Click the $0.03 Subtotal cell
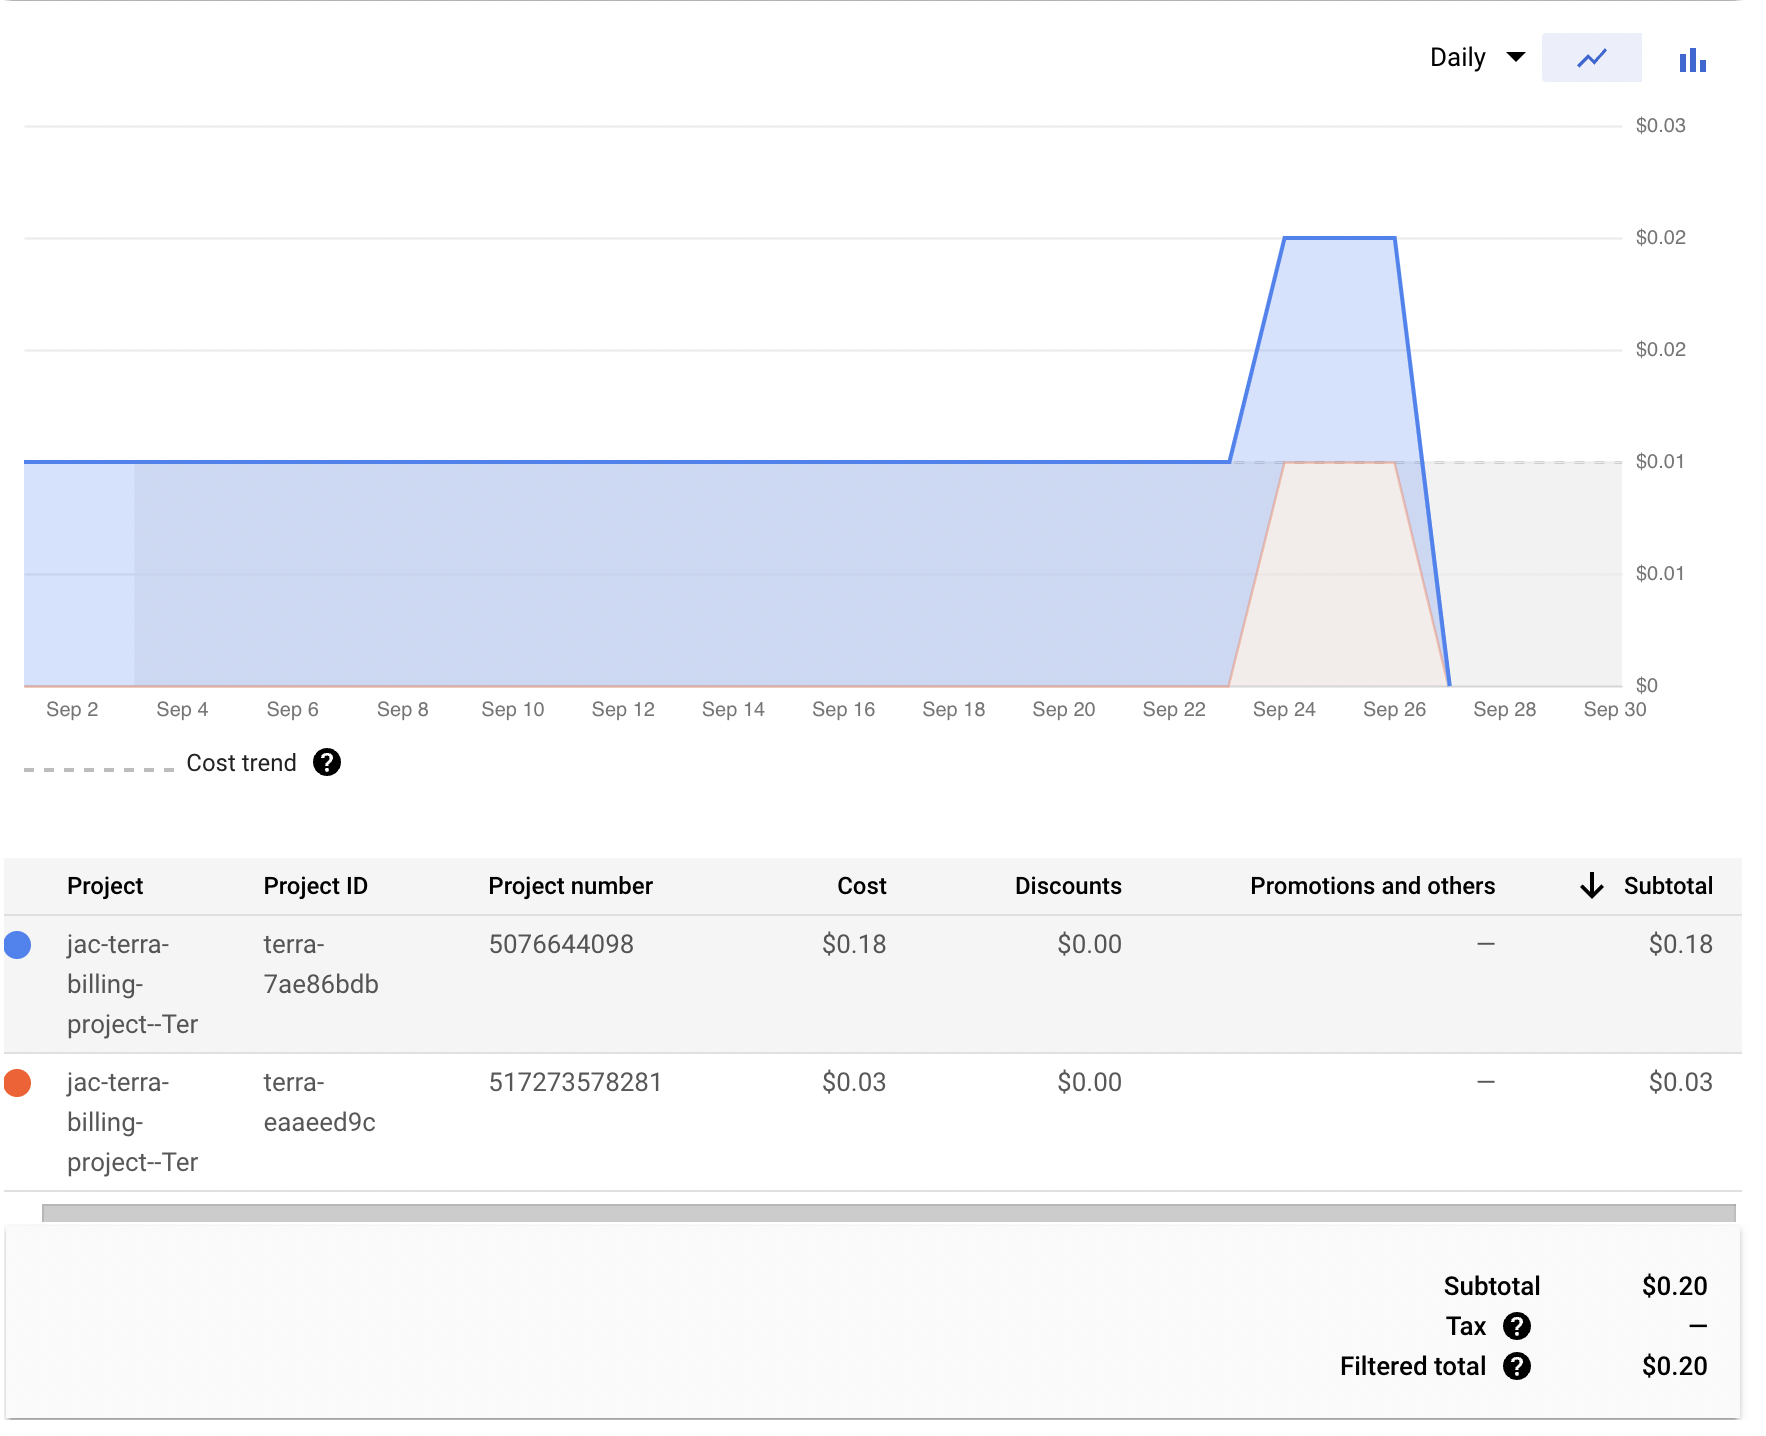 point(1680,1082)
